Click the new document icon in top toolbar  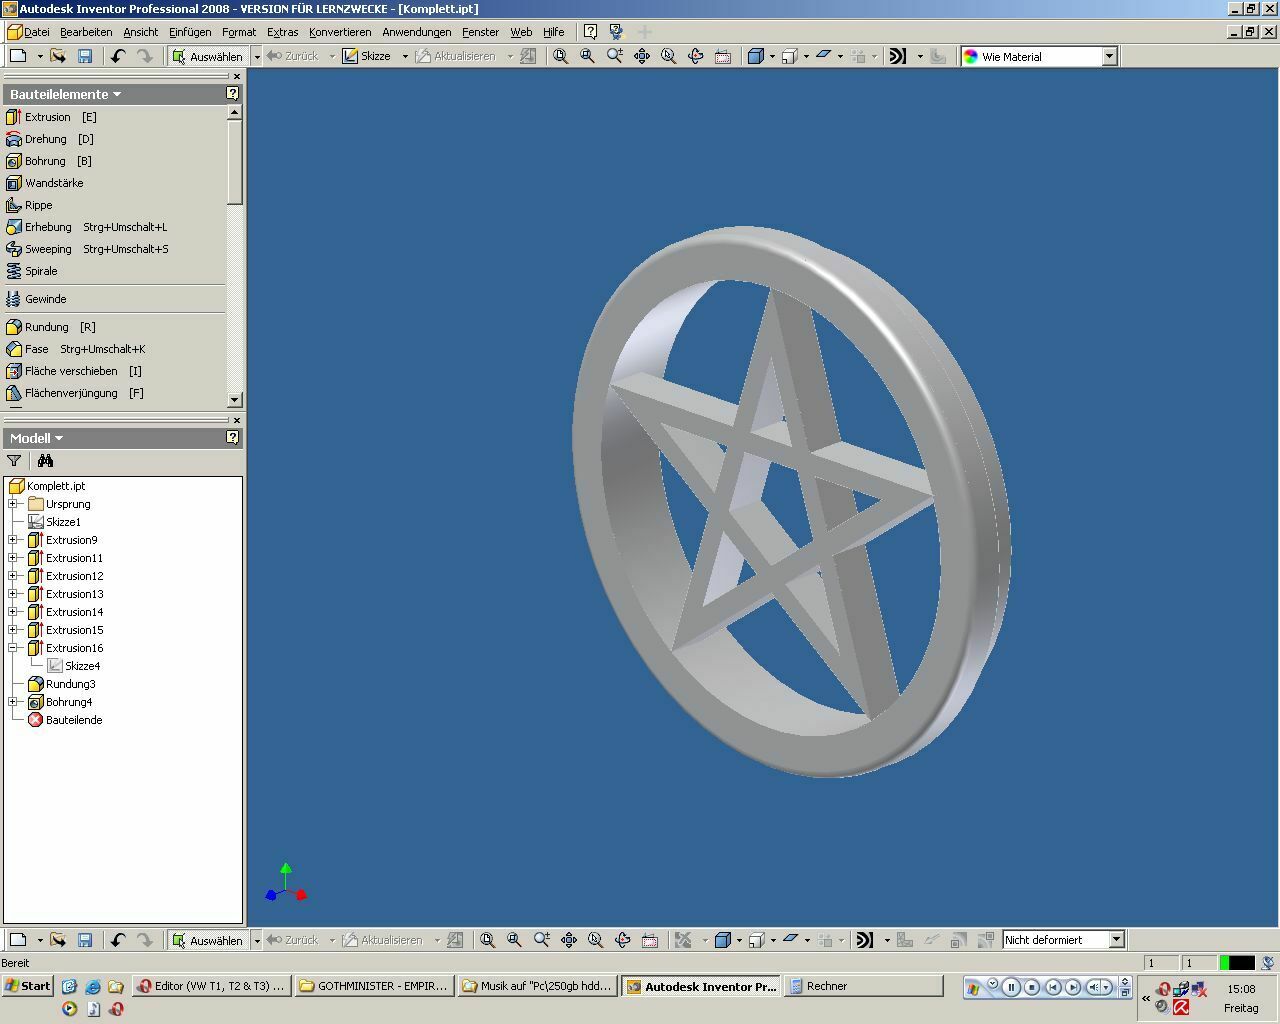(x=18, y=57)
